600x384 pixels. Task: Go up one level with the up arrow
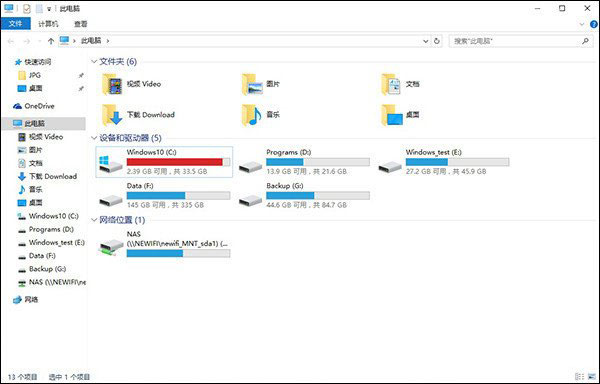tap(51, 41)
